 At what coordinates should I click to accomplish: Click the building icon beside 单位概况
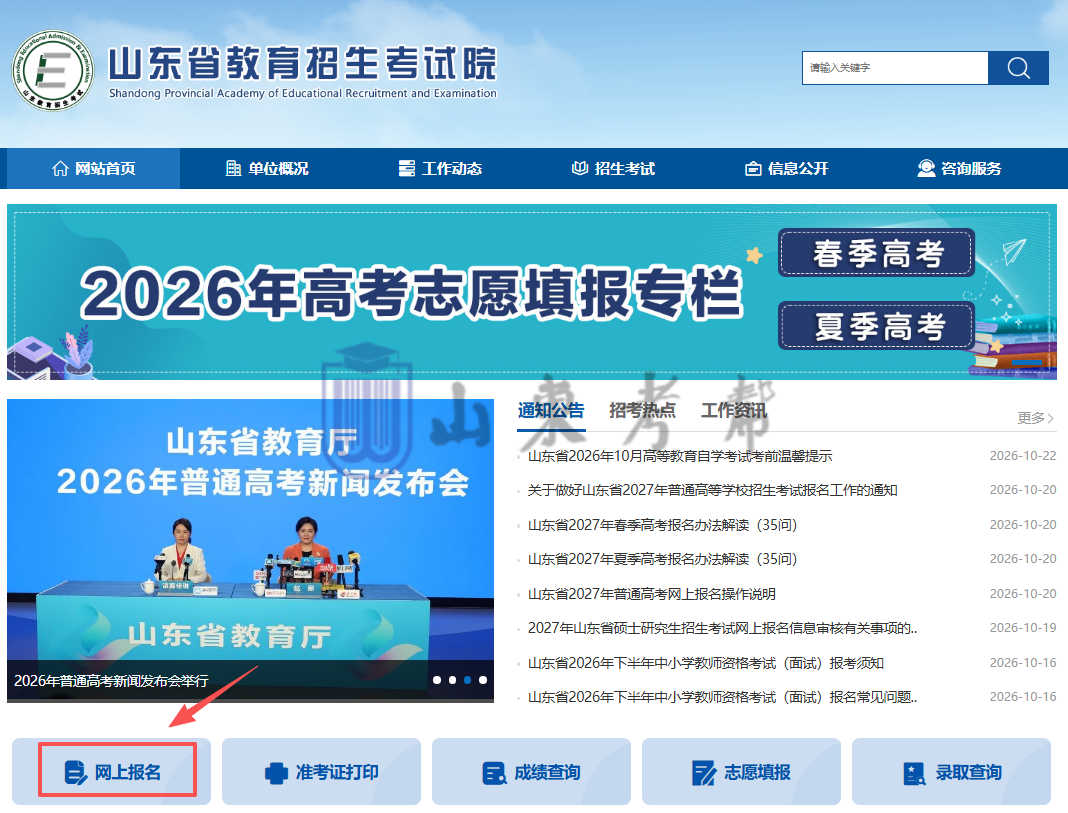[233, 168]
